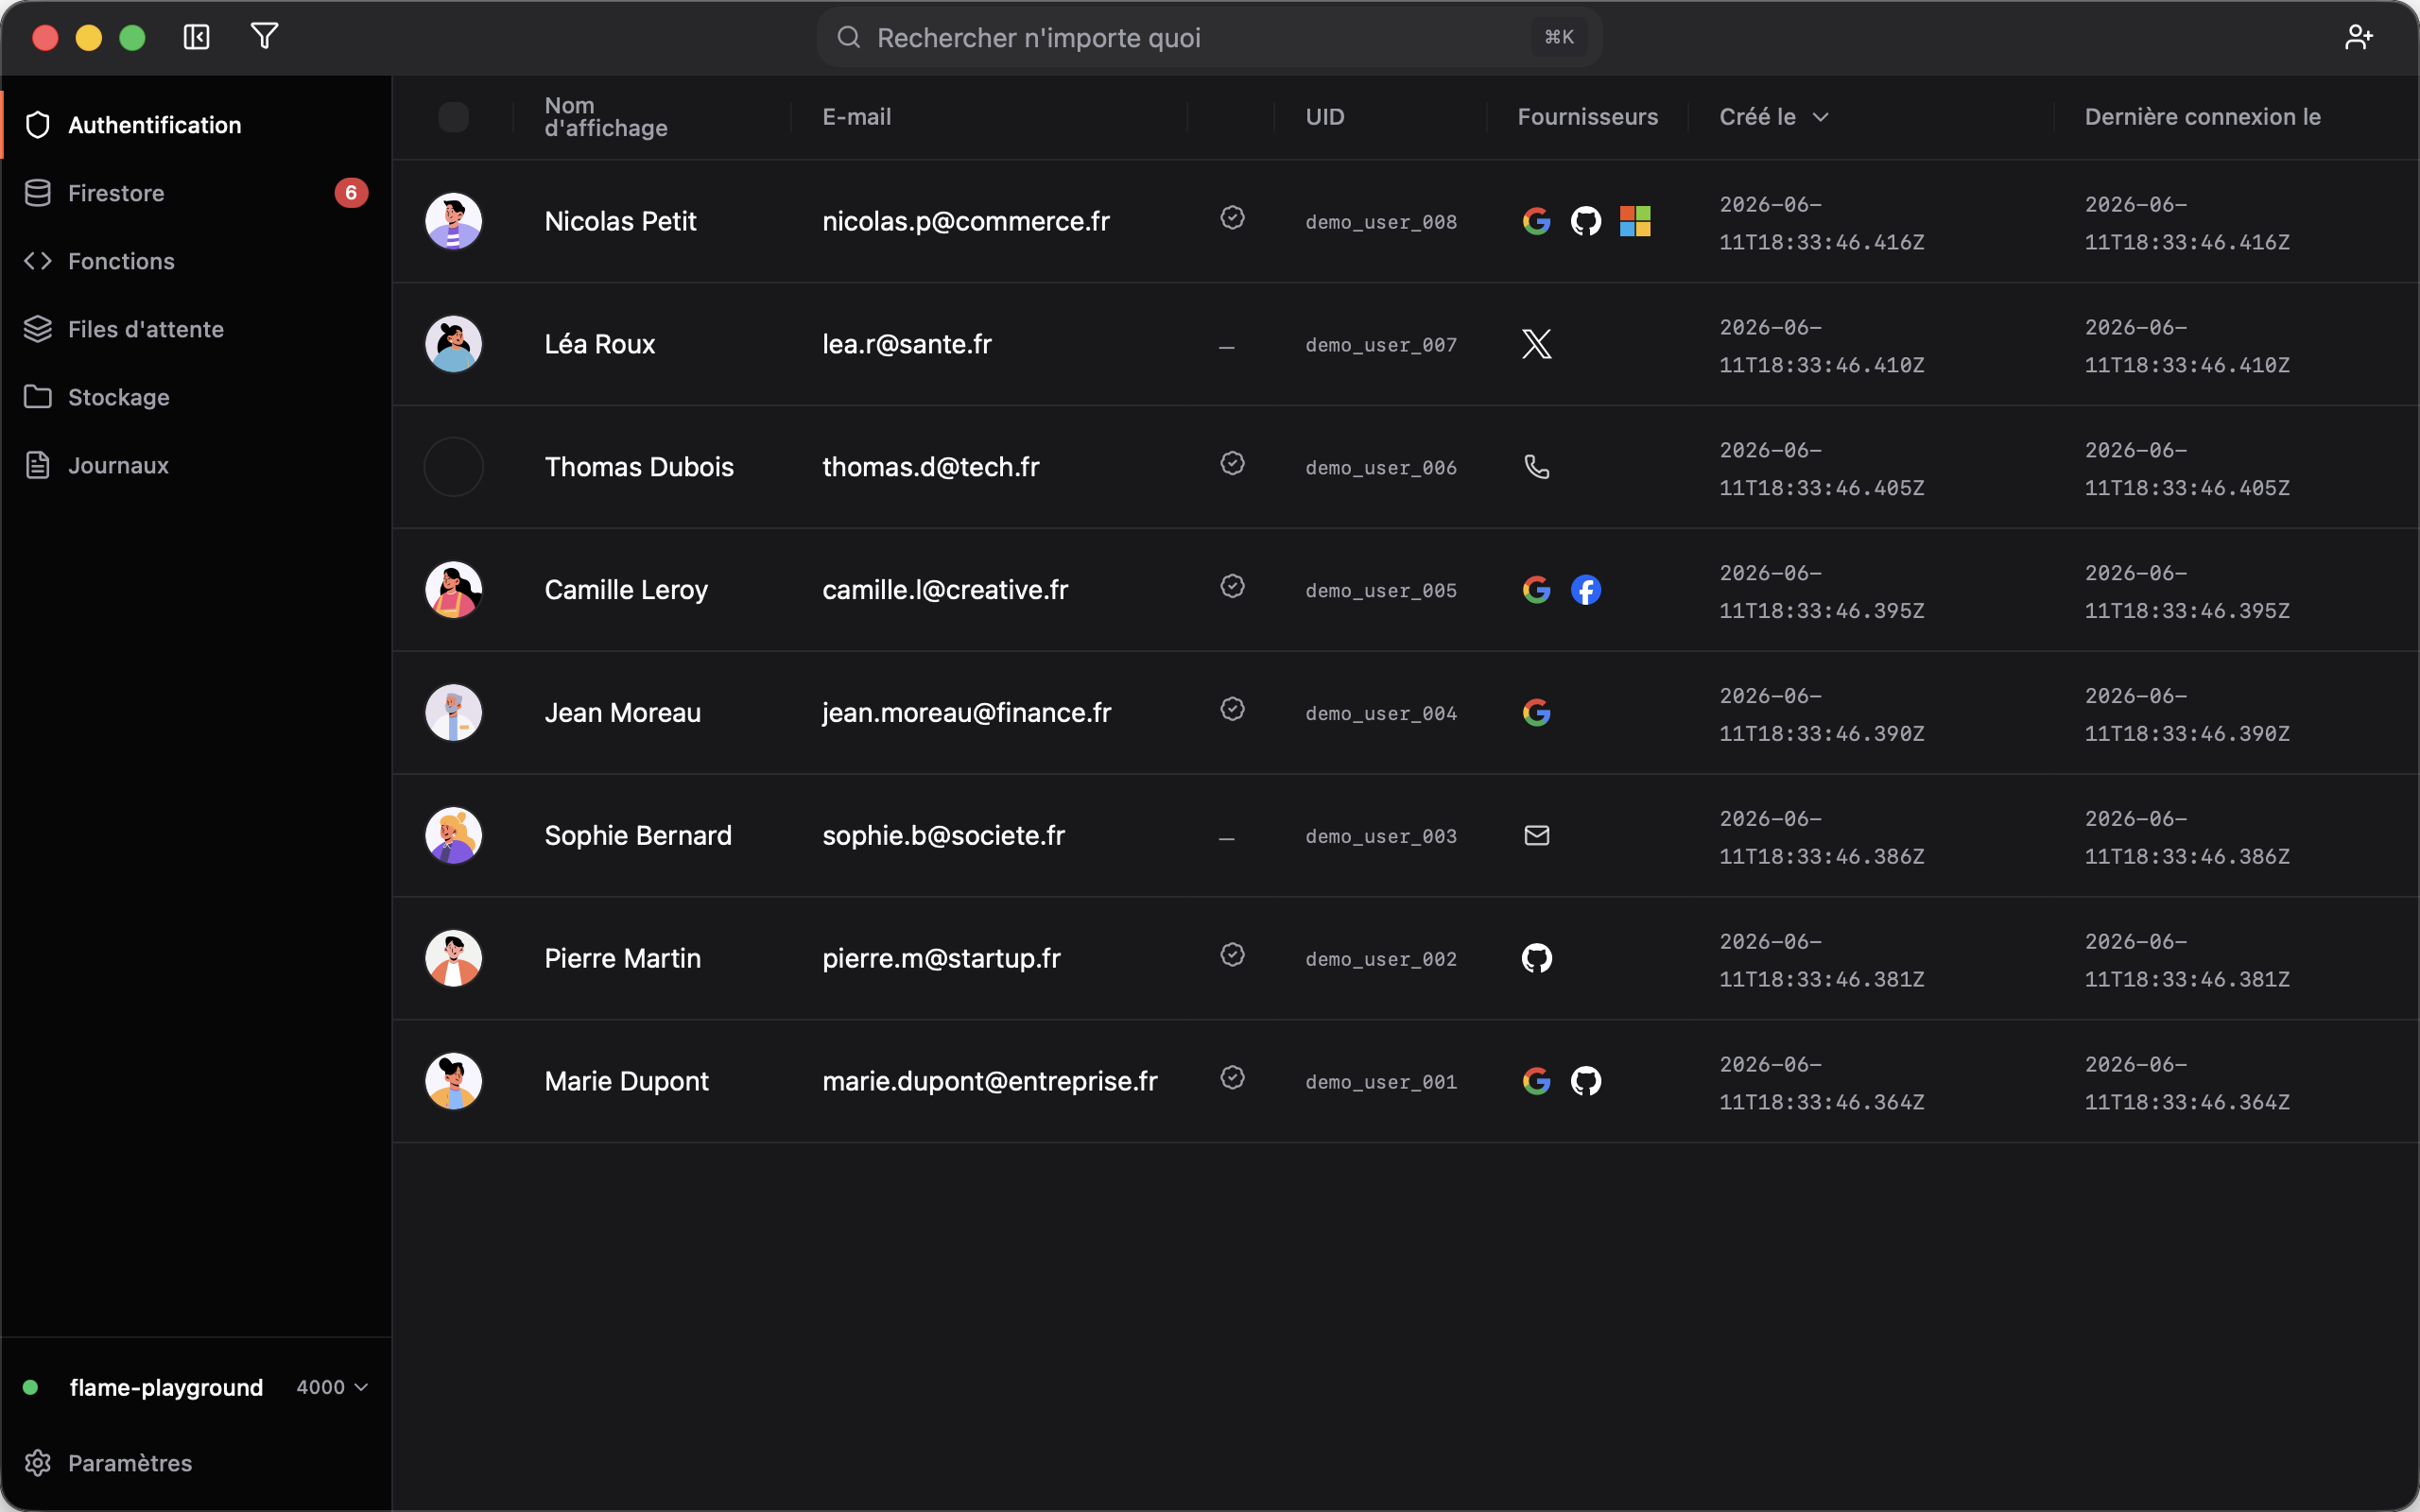Click email sophie.b@societe.fr

(x=943, y=835)
